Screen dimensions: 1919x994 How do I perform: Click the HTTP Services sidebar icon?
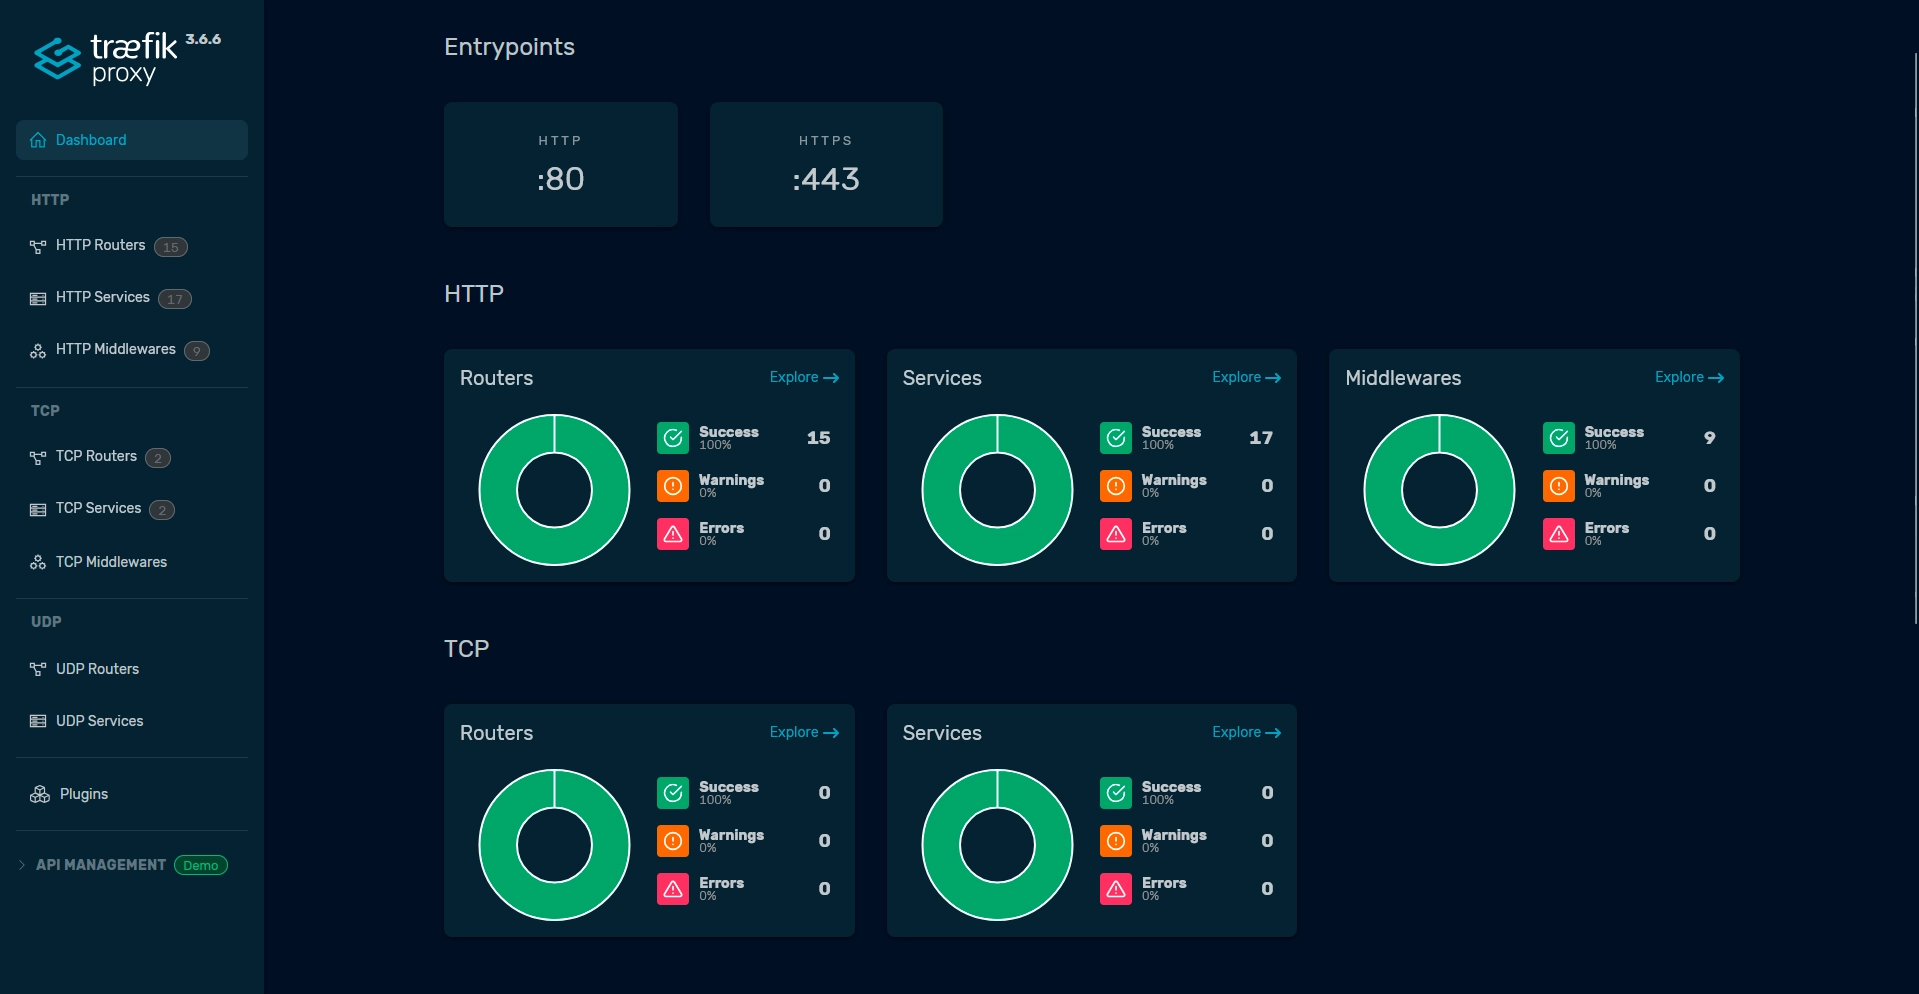pos(38,298)
